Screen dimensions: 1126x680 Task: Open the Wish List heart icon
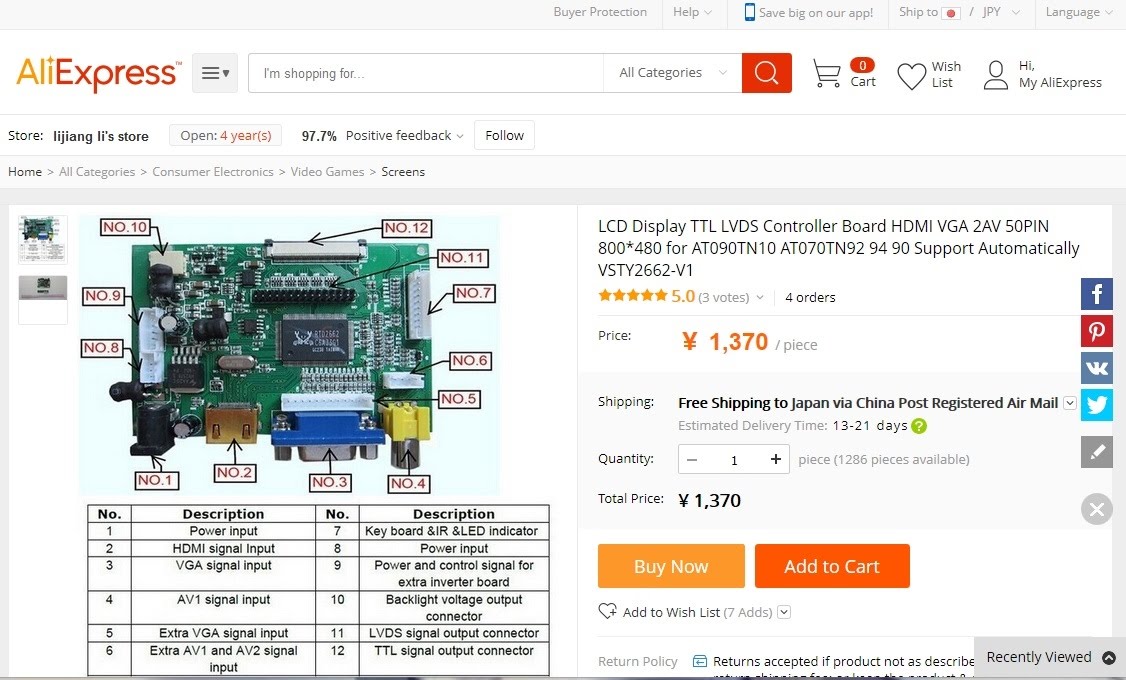click(911, 76)
